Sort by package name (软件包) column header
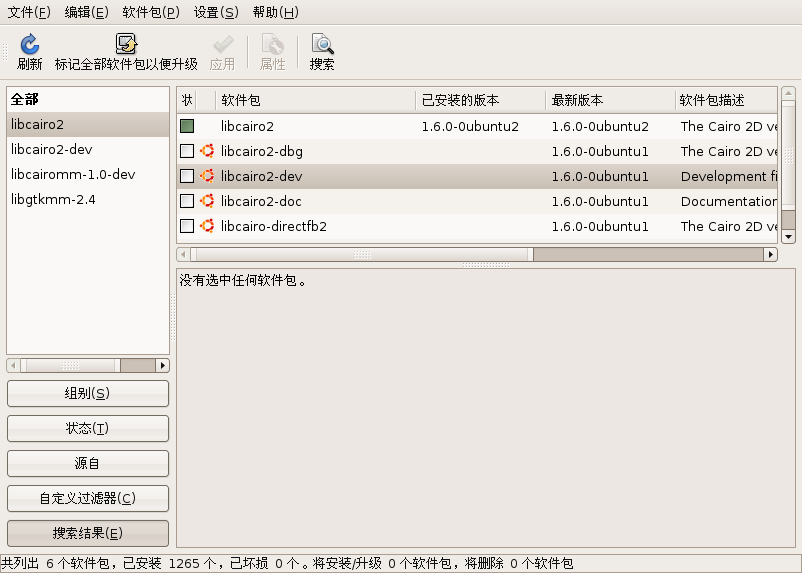802x573 pixels. [x=316, y=100]
